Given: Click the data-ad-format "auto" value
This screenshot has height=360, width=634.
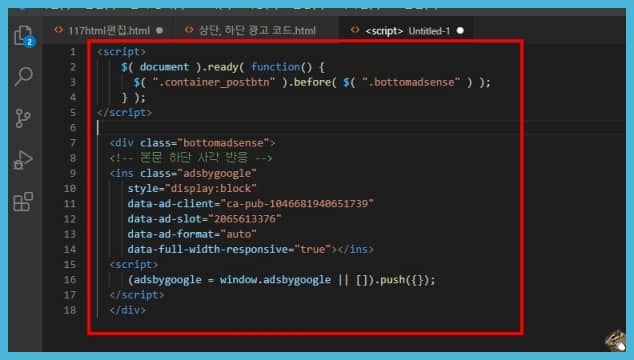Looking at the screenshot, I should 239,234.
